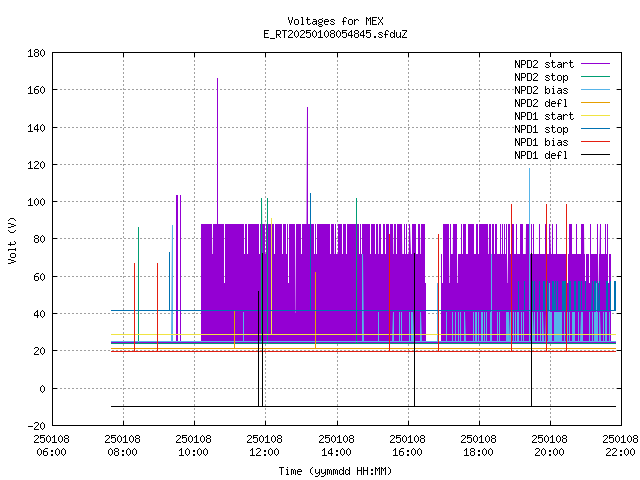Viewport: 640px width, 480px height.
Task: Click the file name E_RT20250108054845.sfduZ
Action: [x=335, y=34]
